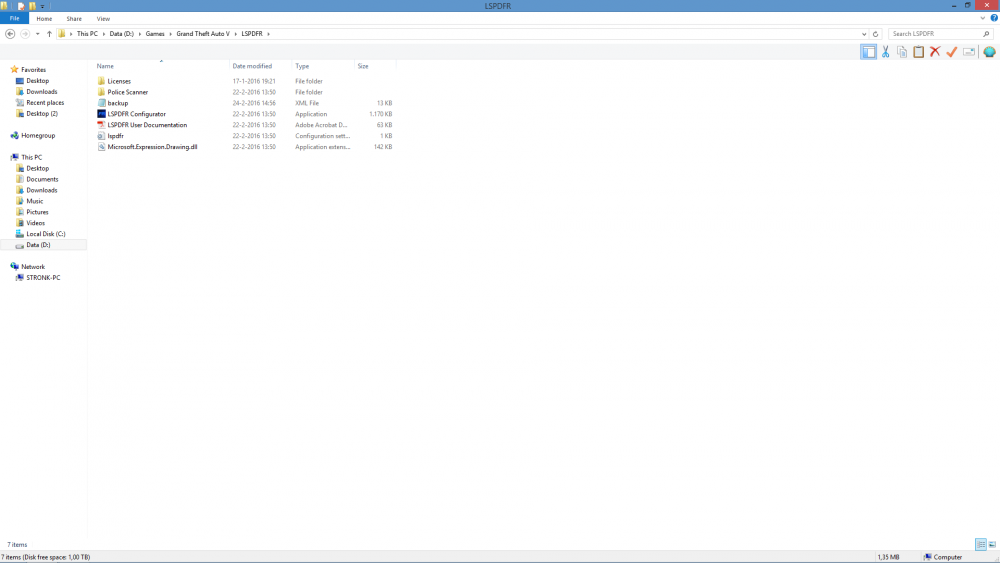Screen dimensions: 1000x563
Task: Open the Help question mark icon
Action: pyautogui.click(x=994, y=18)
